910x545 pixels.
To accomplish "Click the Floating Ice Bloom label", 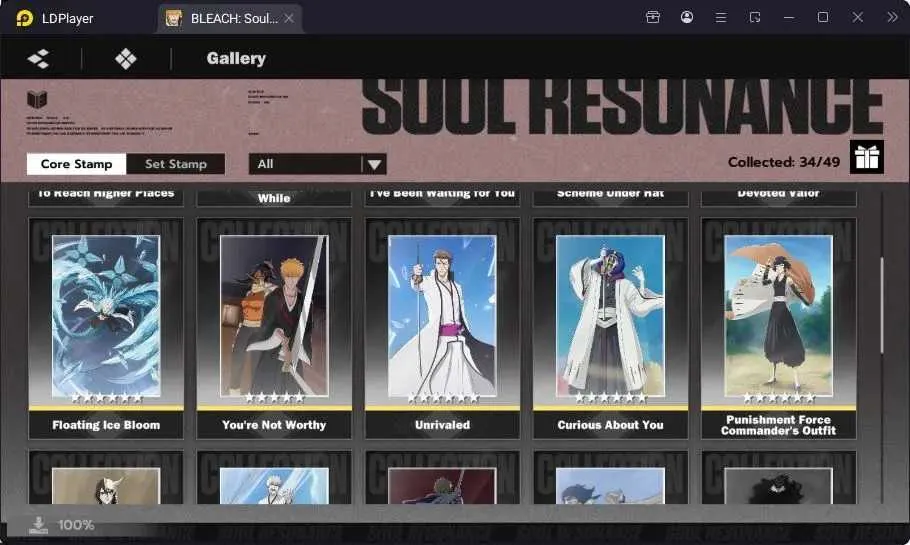I will (x=106, y=425).
